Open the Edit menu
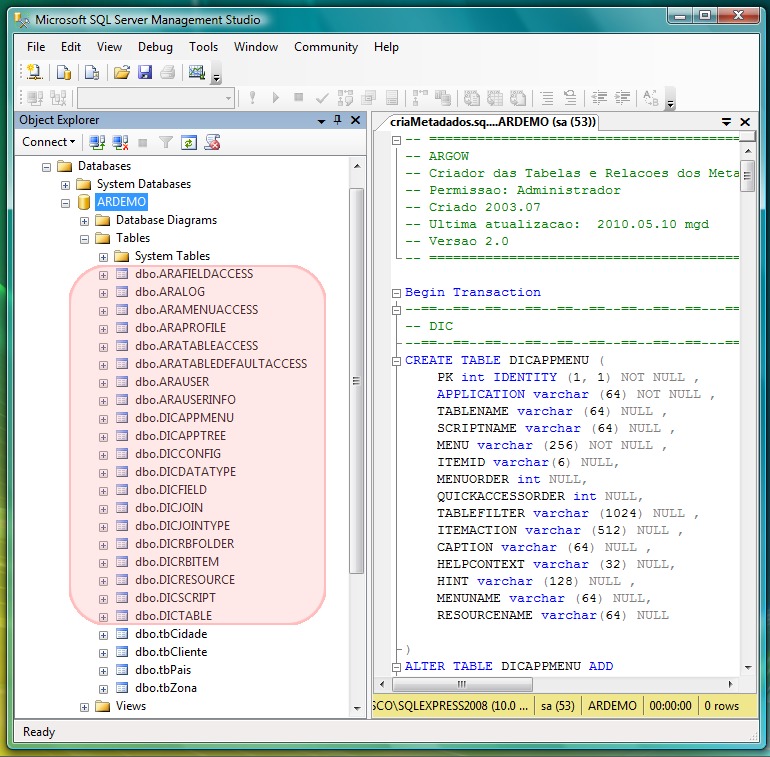Viewport: 770px width, 757px height. [x=71, y=47]
